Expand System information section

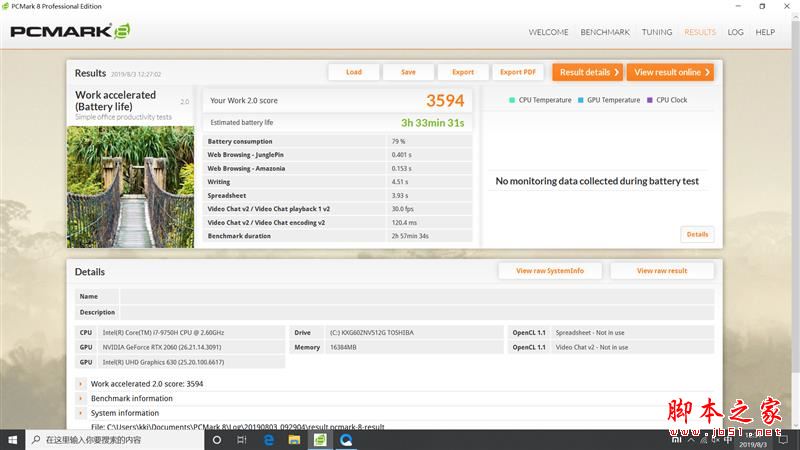[81, 413]
